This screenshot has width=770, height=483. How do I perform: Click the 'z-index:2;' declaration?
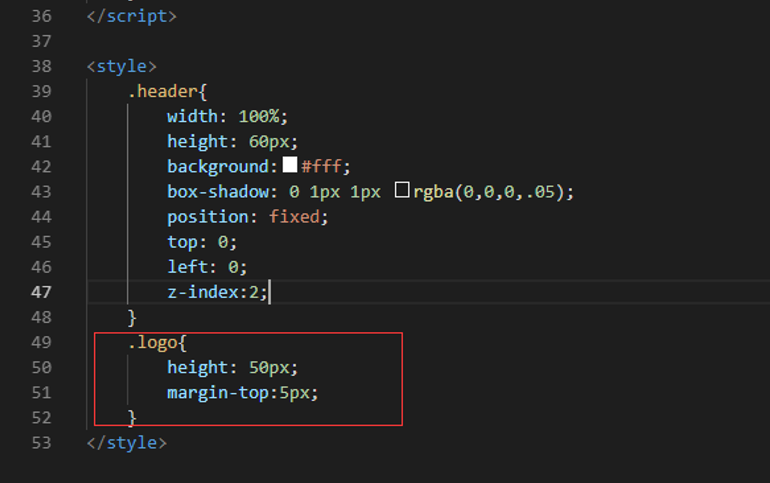[x=217, y=292]
